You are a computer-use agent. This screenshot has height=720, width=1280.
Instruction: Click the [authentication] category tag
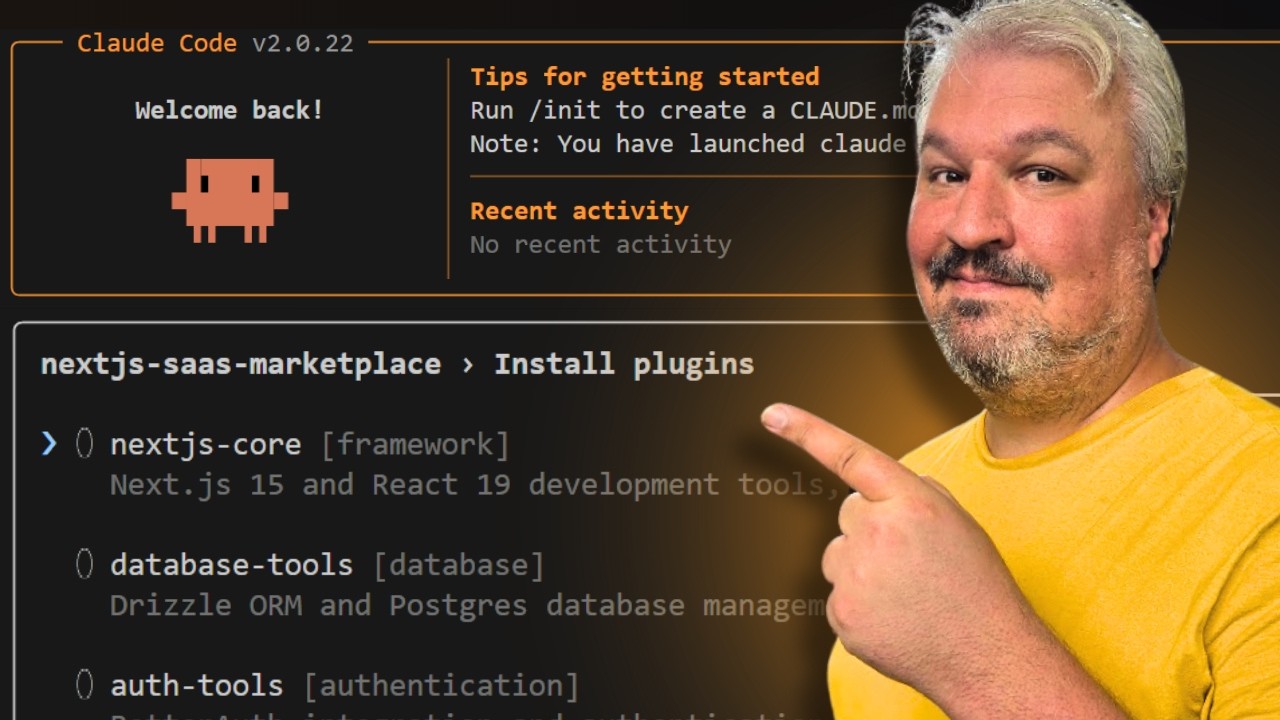click(442, 684)
